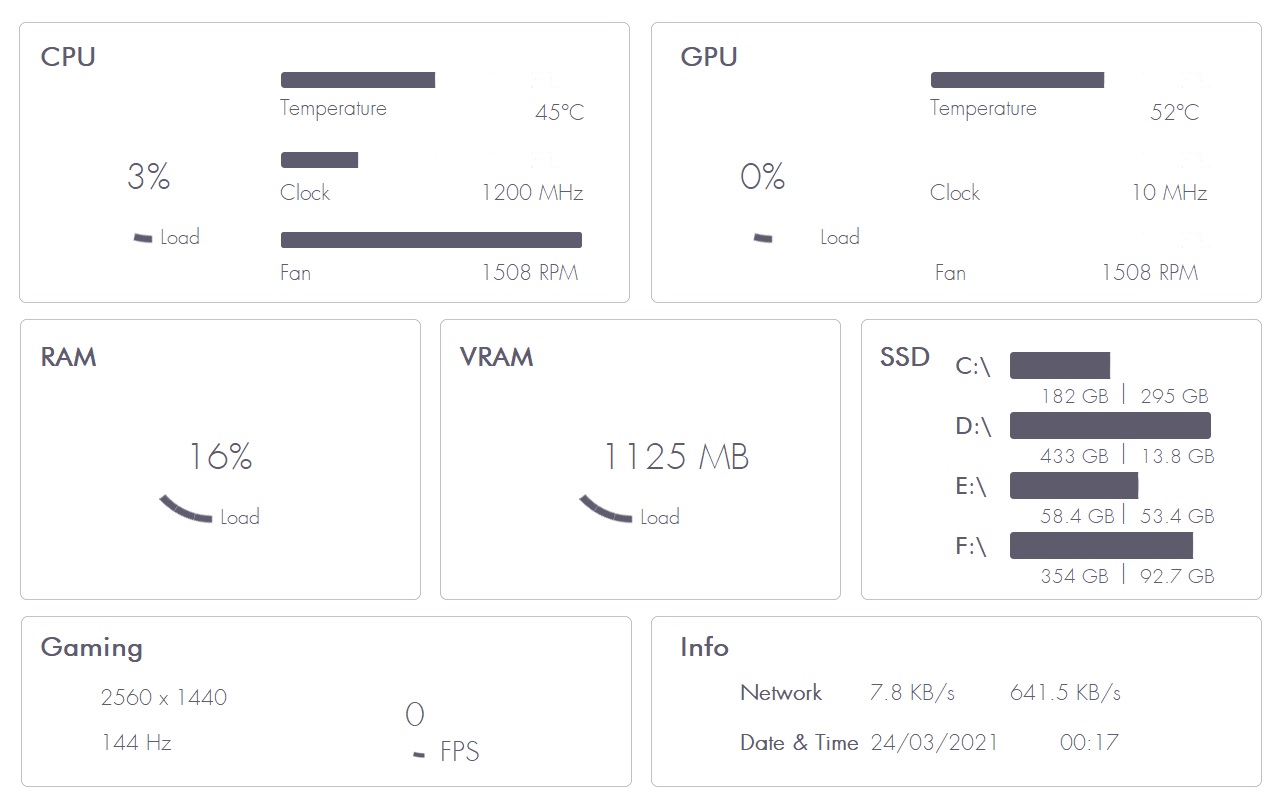This screenshot has width=1280, height=800.
Task: Click the GPU temperature progress bar
Action: pos(1017,80)
